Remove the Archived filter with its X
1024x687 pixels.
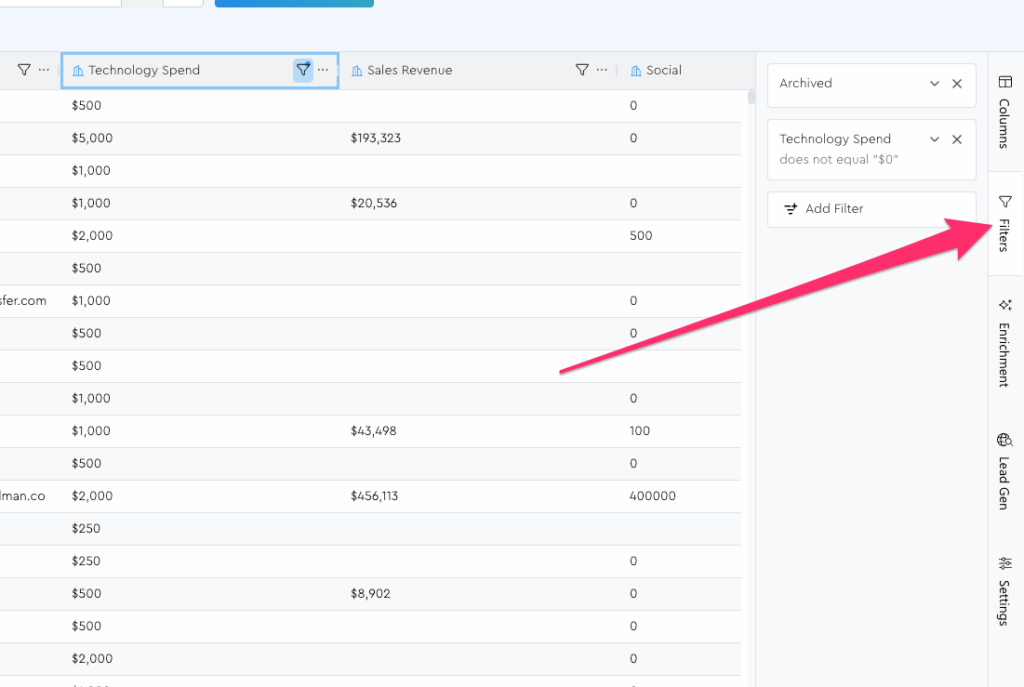pyautogui.click(x=957, y=84)
